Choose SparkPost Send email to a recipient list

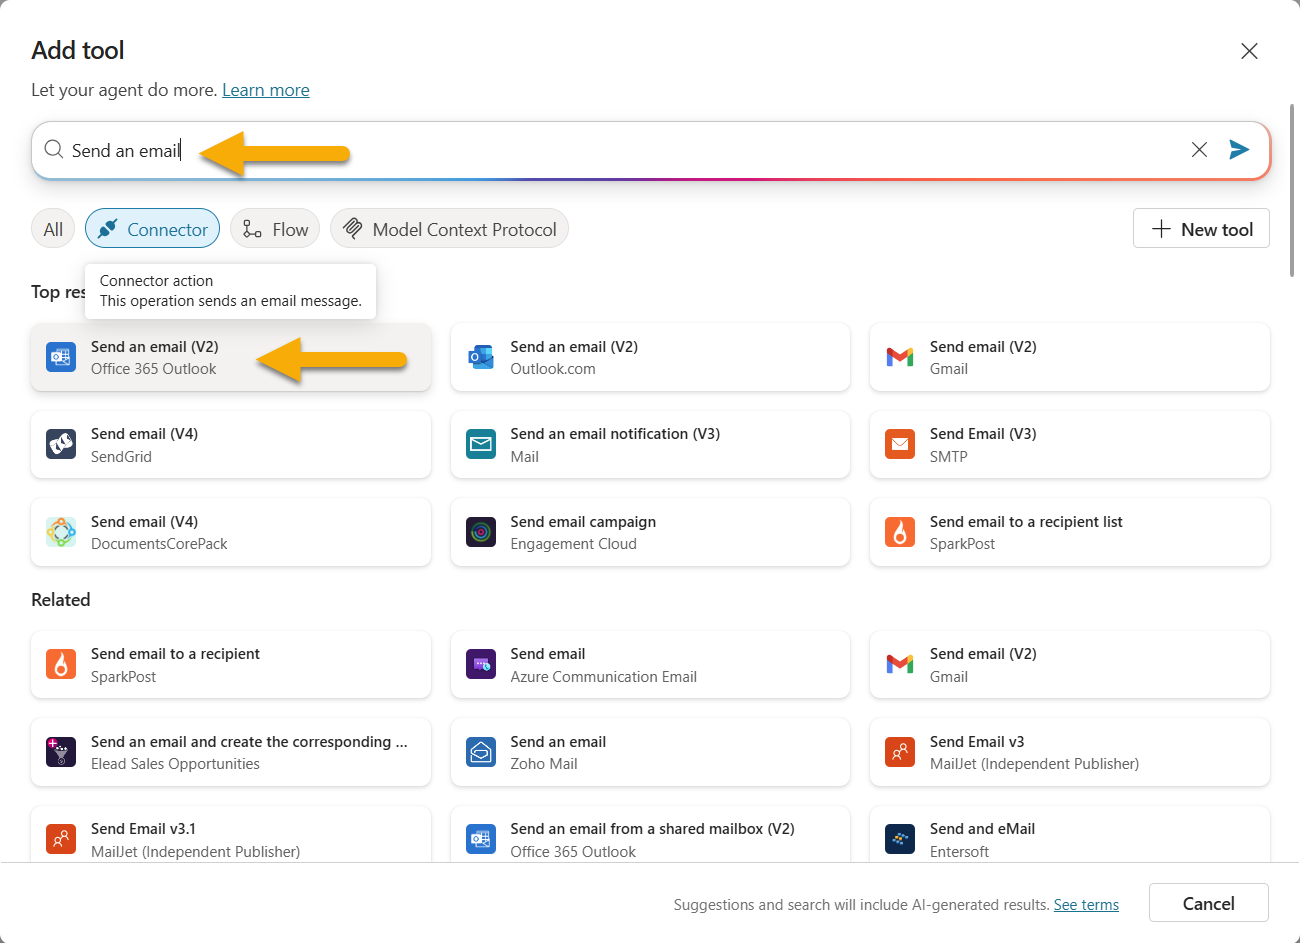tap(1069, 532)
